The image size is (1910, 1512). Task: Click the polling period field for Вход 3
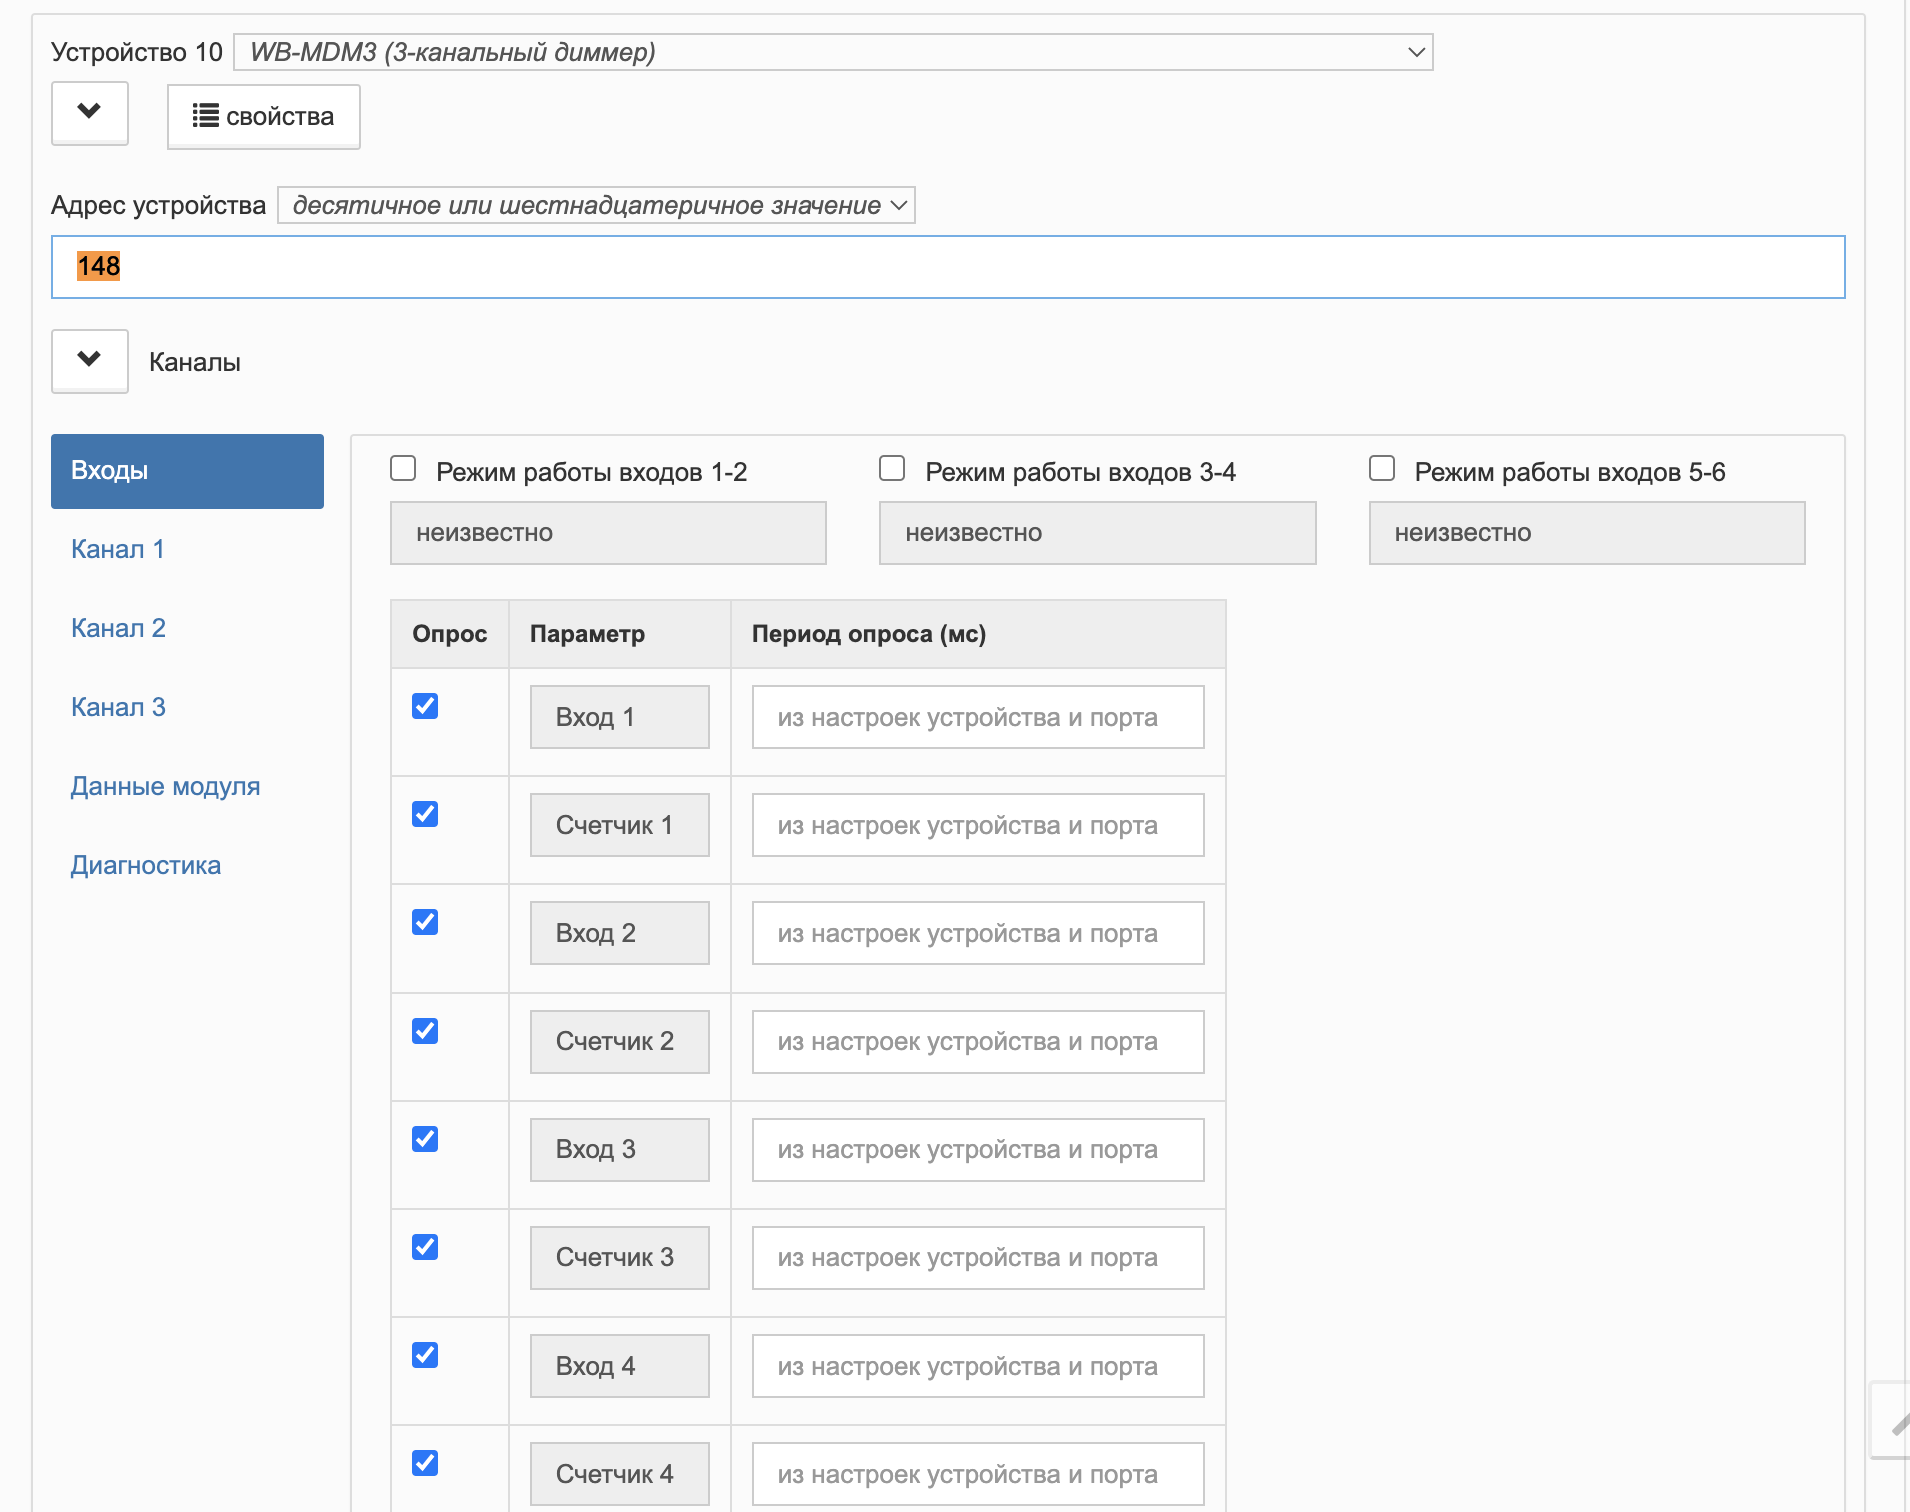pos(978,1150)
